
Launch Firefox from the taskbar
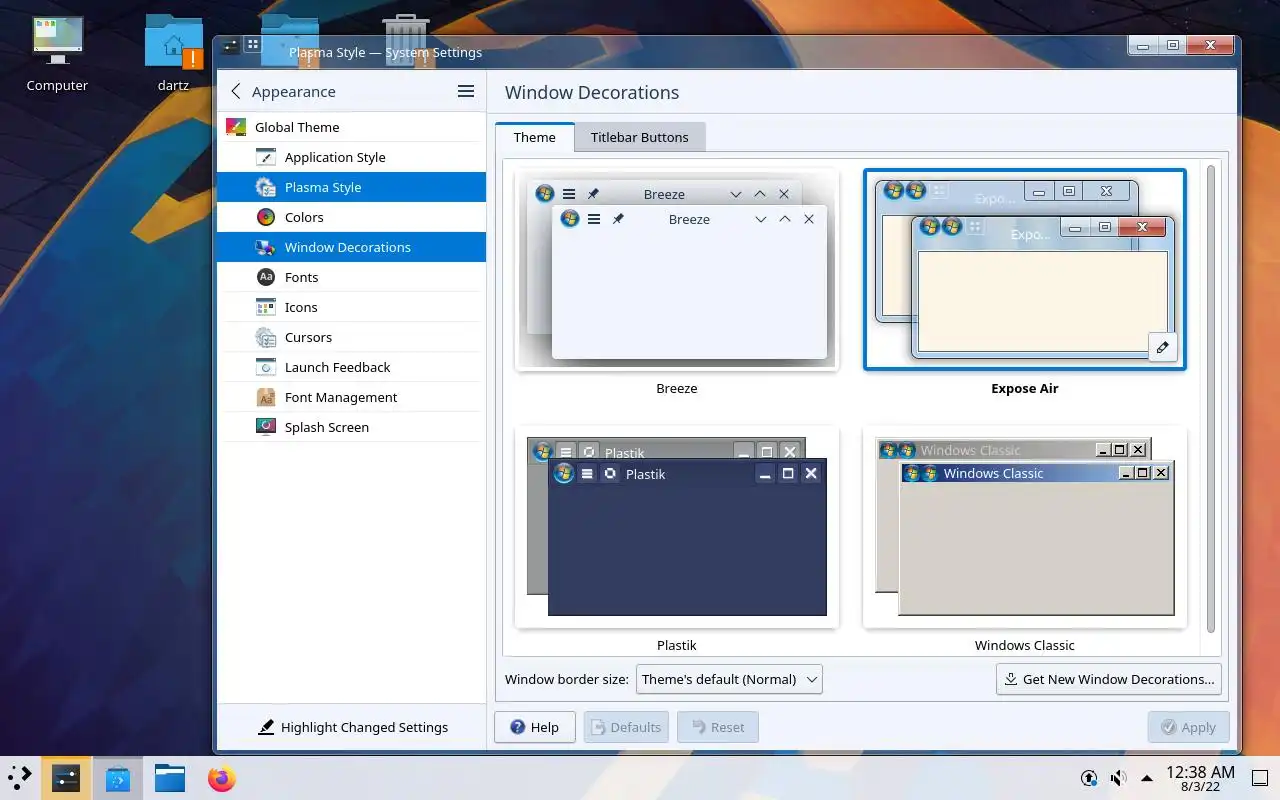pyautogui.click(x=222, y=778)
